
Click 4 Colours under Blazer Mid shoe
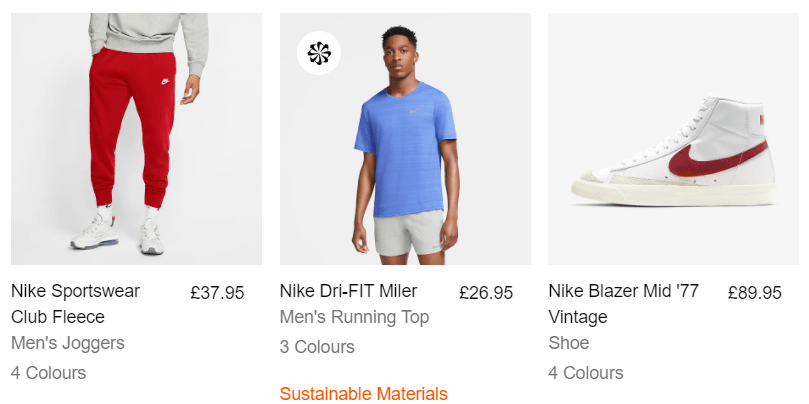click(x=586, y=373)
